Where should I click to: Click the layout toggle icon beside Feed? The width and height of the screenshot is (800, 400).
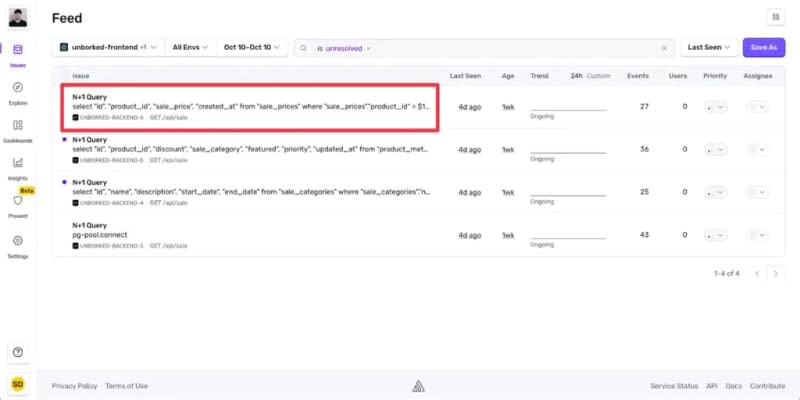coord(776,17)
